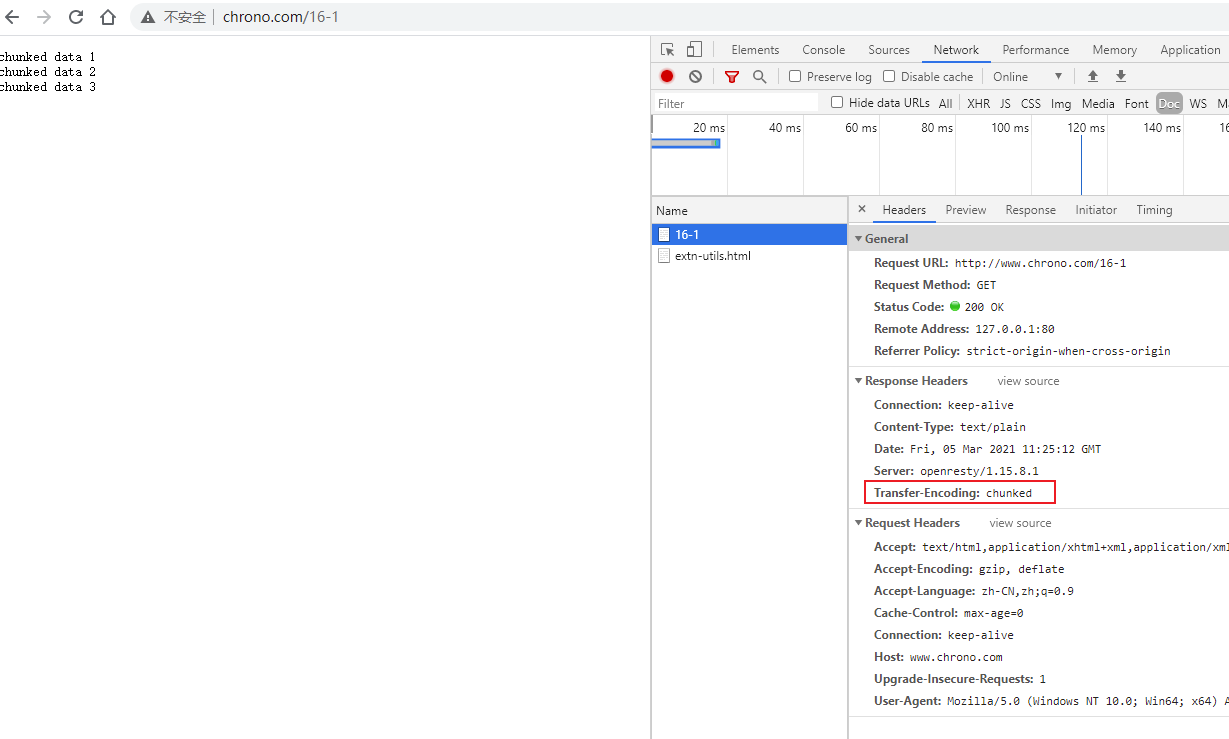Image resolution: width=1229 pixels, height=739 pixels.
Task: Open the Timing tab of the request
Action: click(1154, 210)
